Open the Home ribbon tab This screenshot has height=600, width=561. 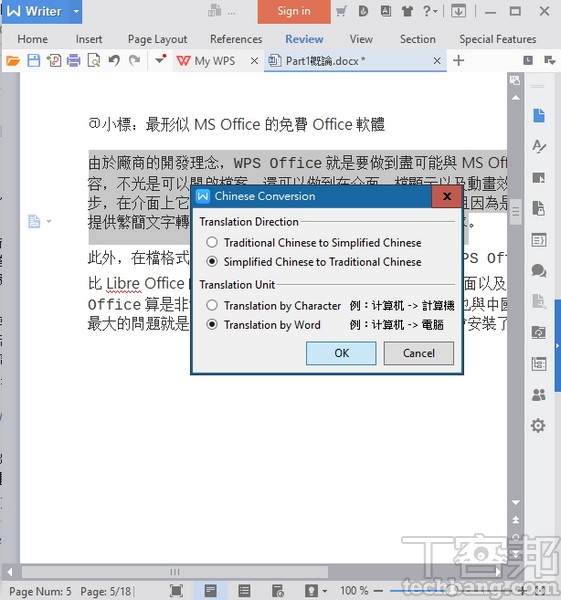pyautogui.click(x=33, y=39)
